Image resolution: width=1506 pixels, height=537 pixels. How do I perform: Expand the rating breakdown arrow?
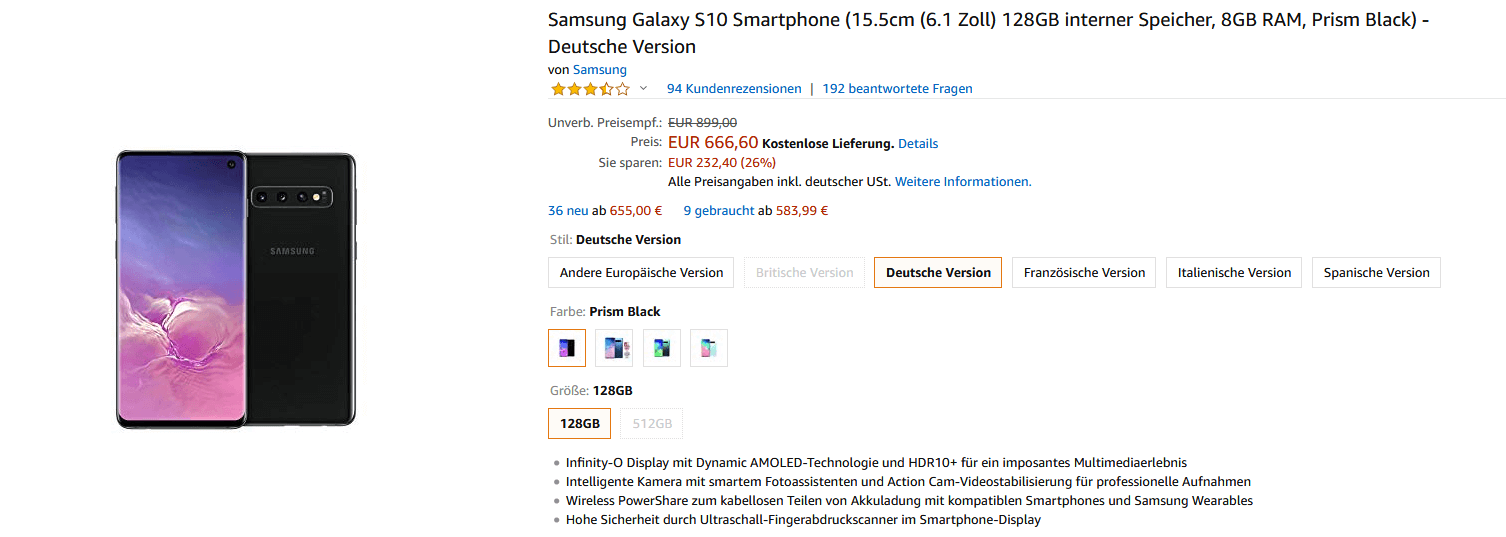[x=643, y=89]
